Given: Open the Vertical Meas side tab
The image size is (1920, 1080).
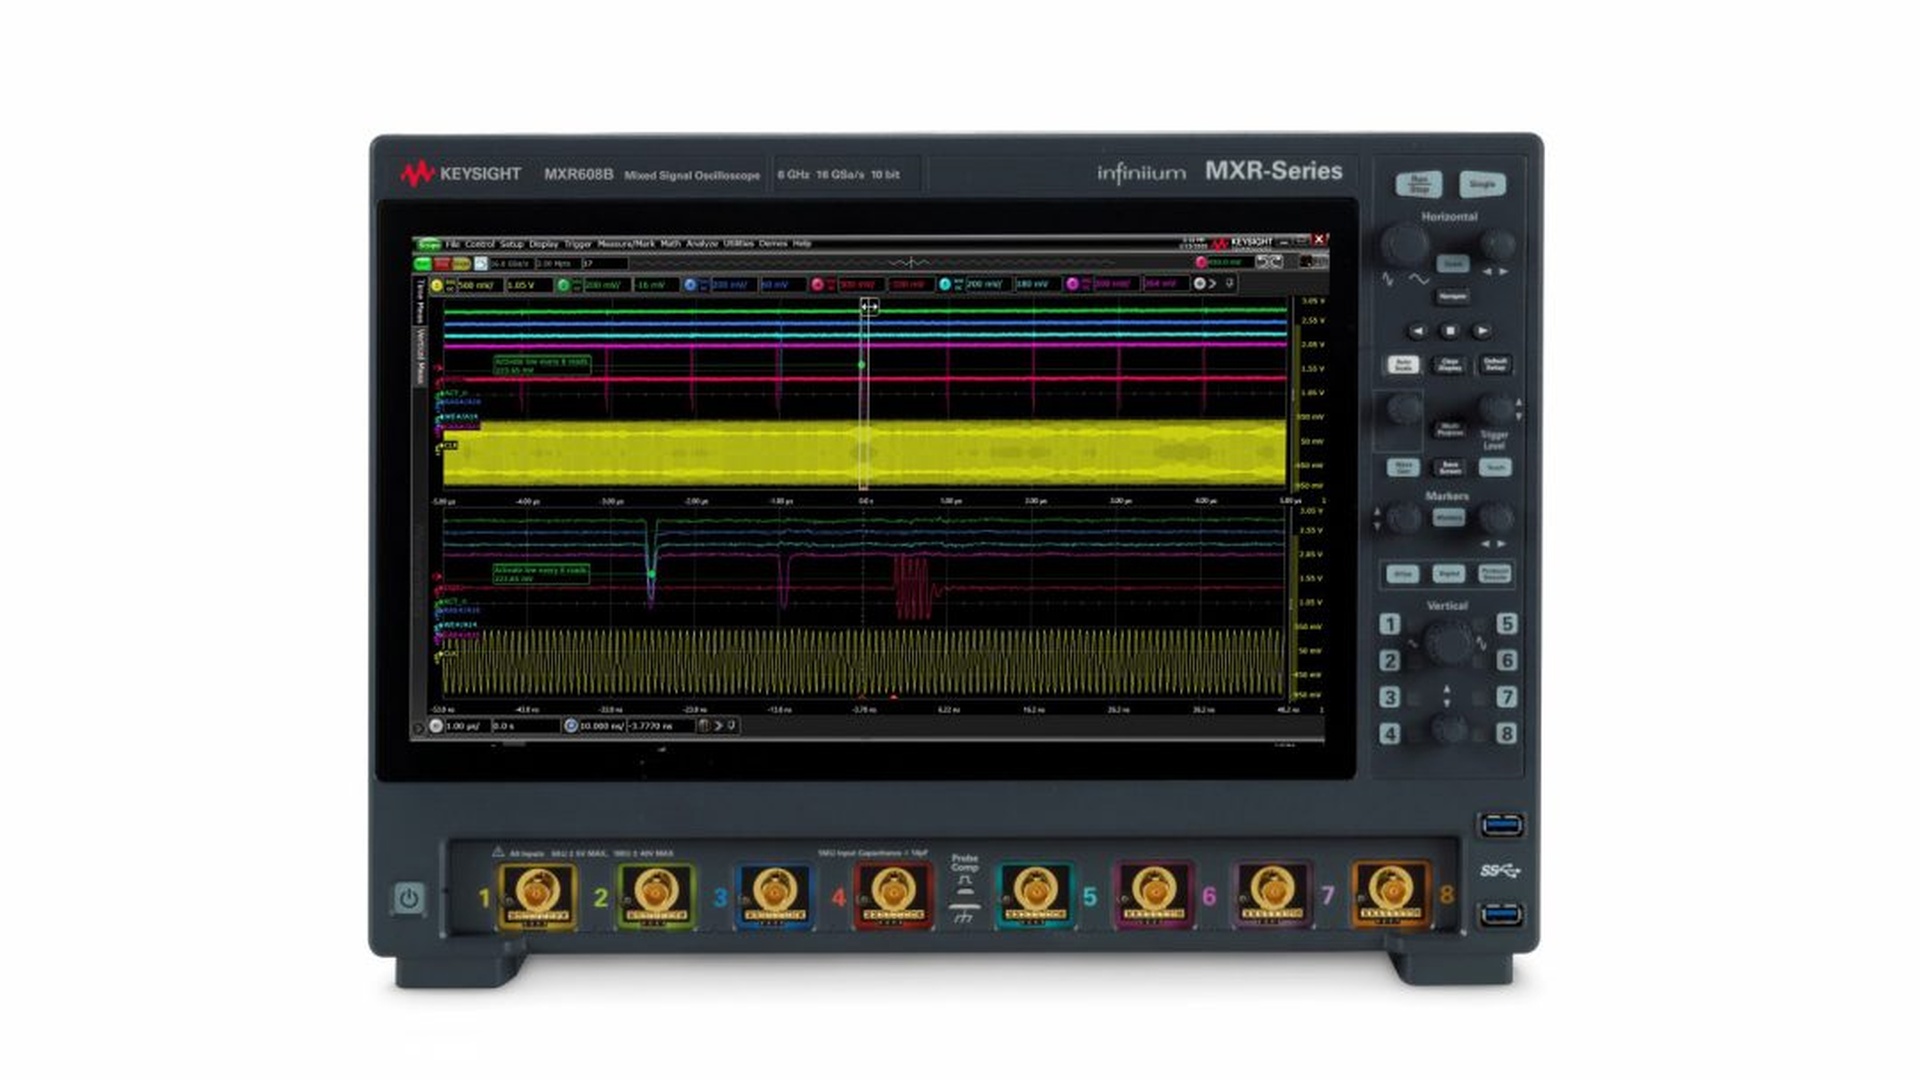Looking at the screenshot, I should click(x=420, y=357).
